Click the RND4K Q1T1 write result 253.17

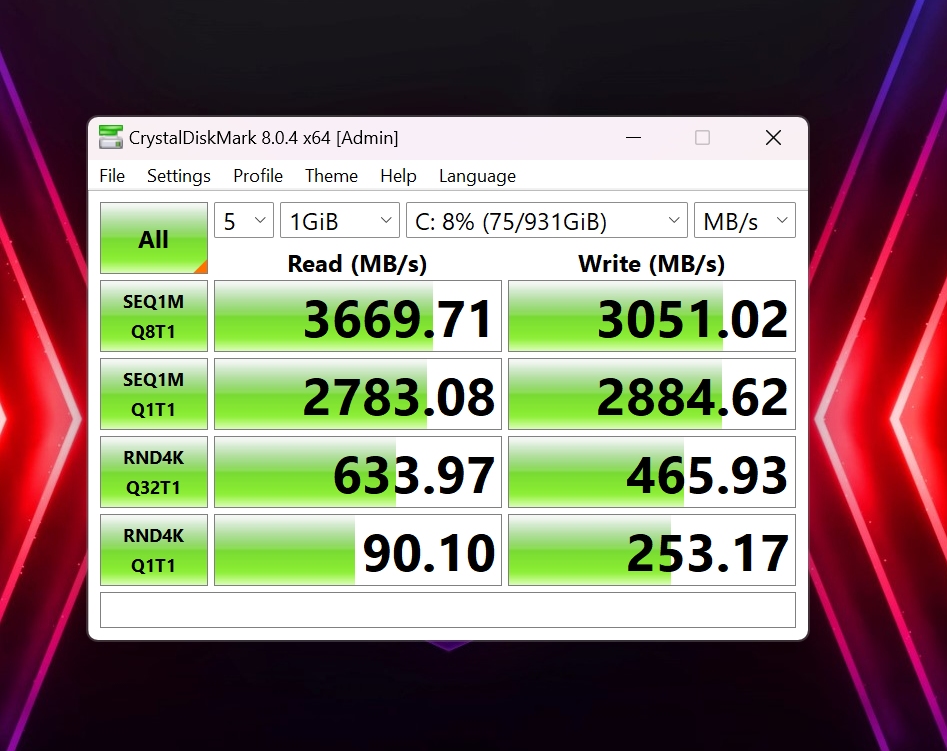(652, 550)
